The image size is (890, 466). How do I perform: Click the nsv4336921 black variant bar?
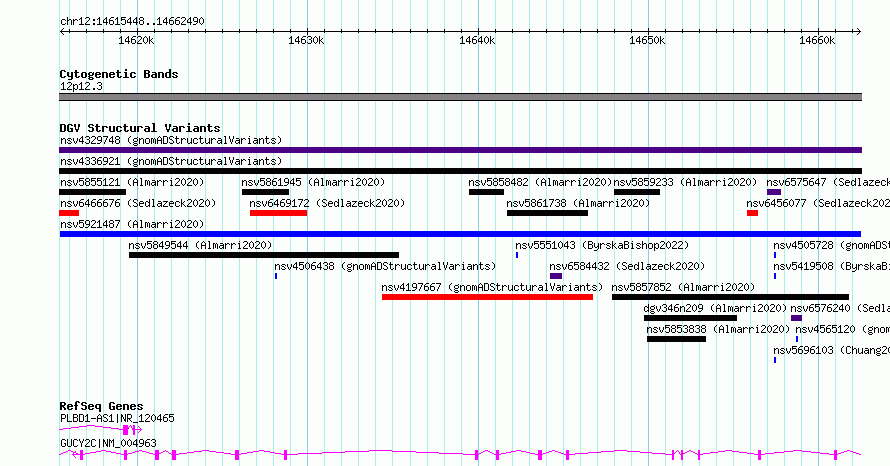tap(460, 171)
